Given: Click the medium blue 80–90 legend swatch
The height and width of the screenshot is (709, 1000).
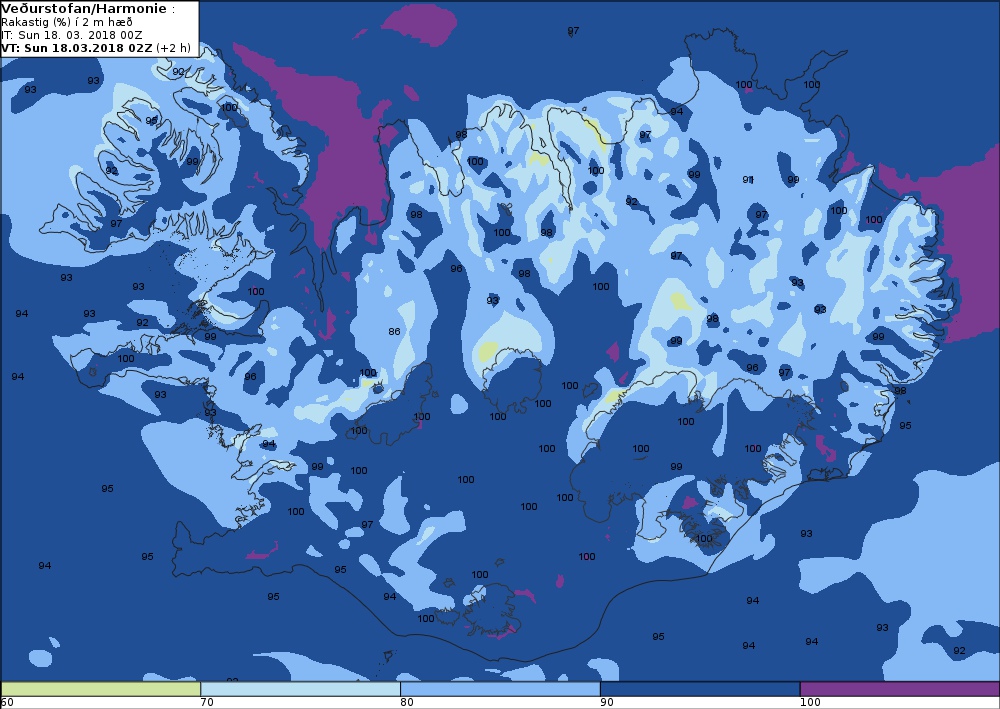Looking at the screenshot, I should tap(500, 689).
